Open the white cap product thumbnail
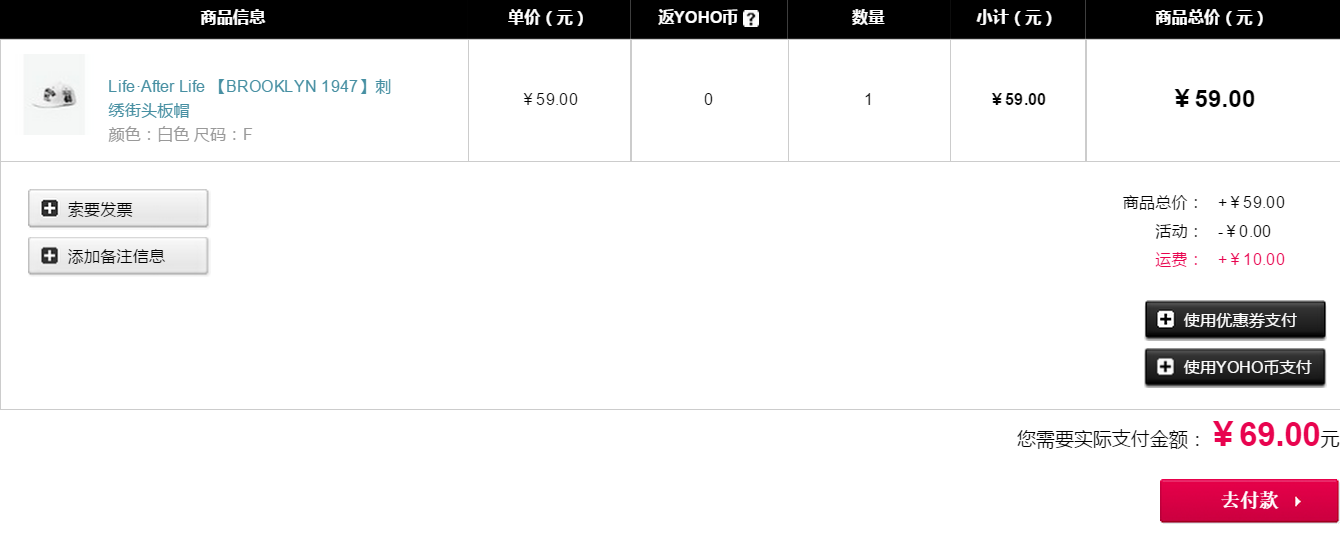 pyautogui.click(x=54, y=95)
